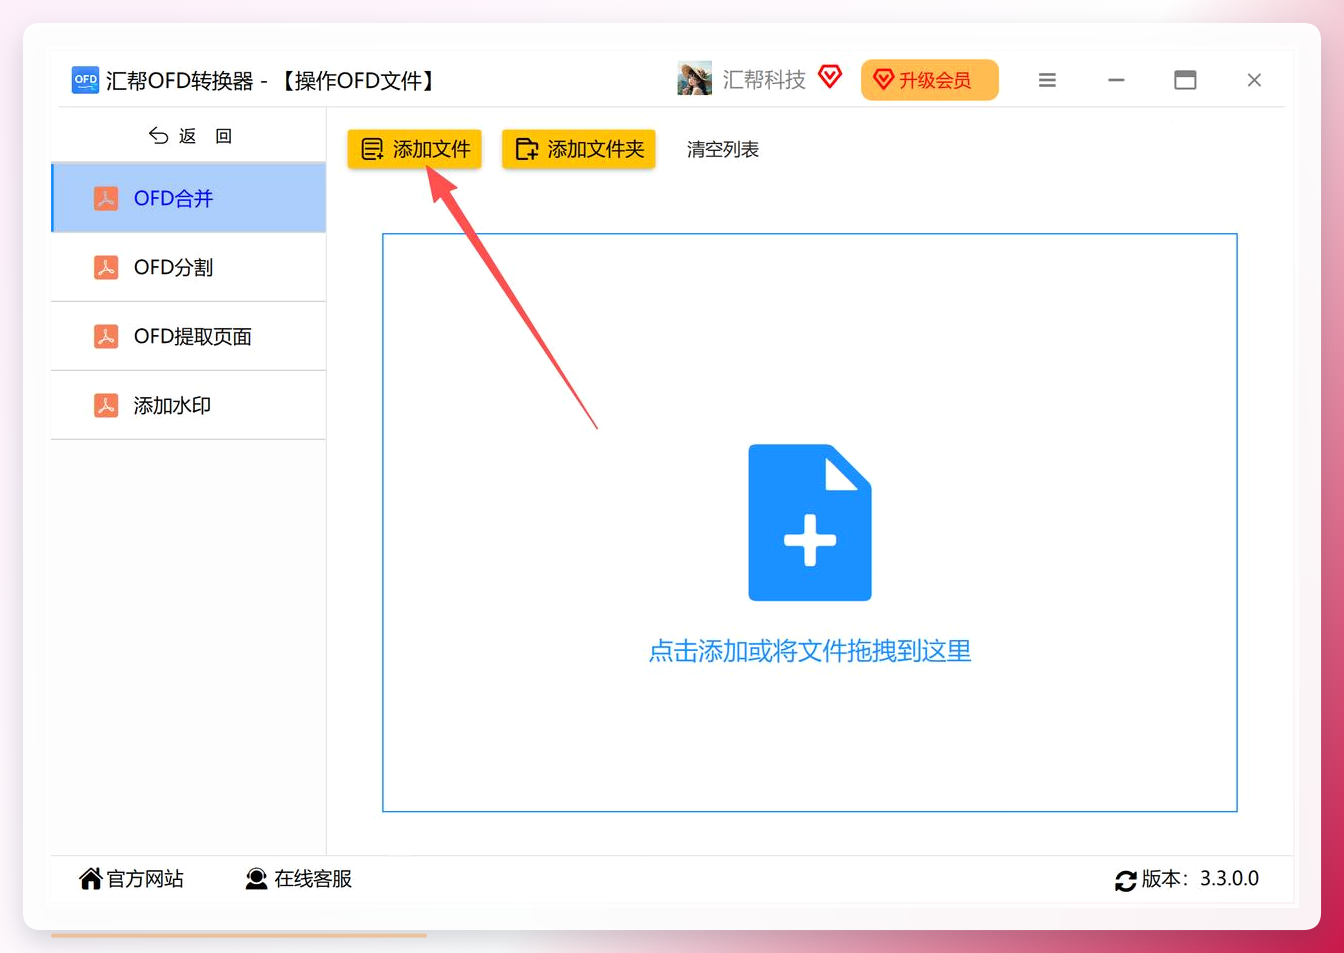This screenshot has height=953, width=1344.
Task: Click the 升级会员 upgrade button
Action: (x=930, y=80)
